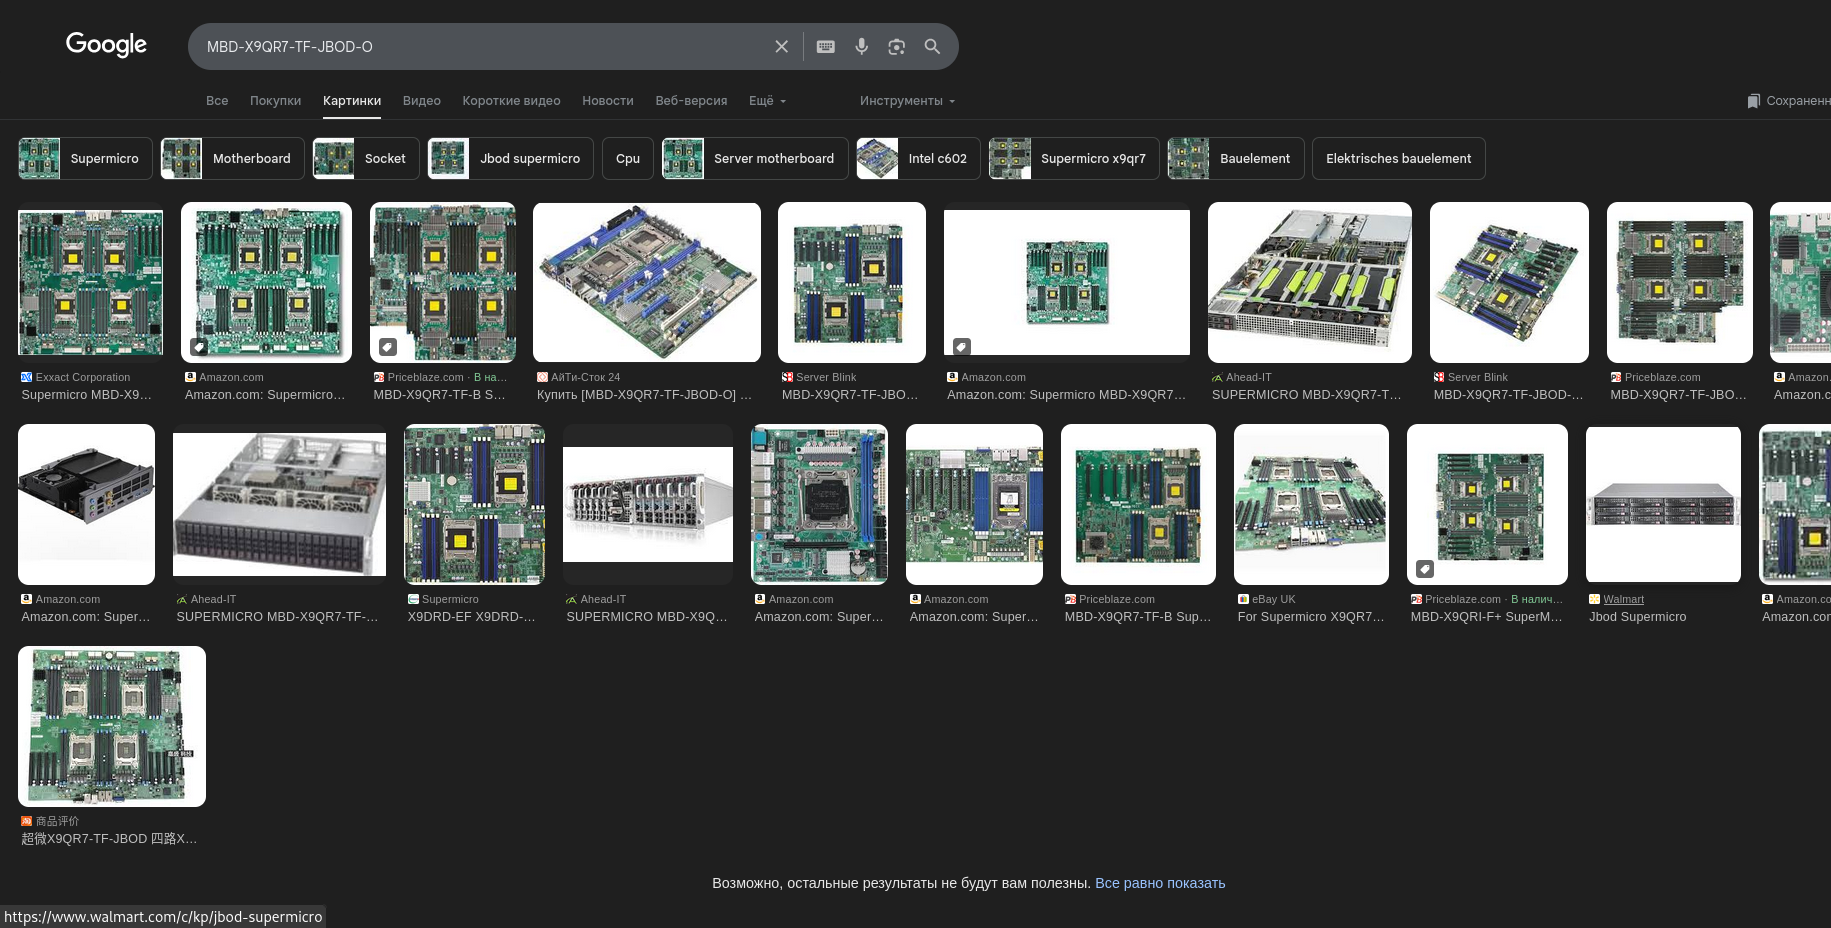This screenshot has width=1831, height=928.
Task: Start voice search with microphone icon
Action: pyautogui.click(x=861, y=47)
